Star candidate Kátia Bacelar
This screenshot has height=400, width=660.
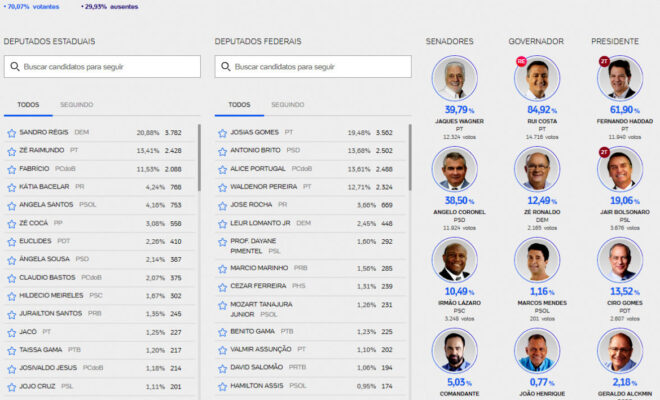[12, 187]
